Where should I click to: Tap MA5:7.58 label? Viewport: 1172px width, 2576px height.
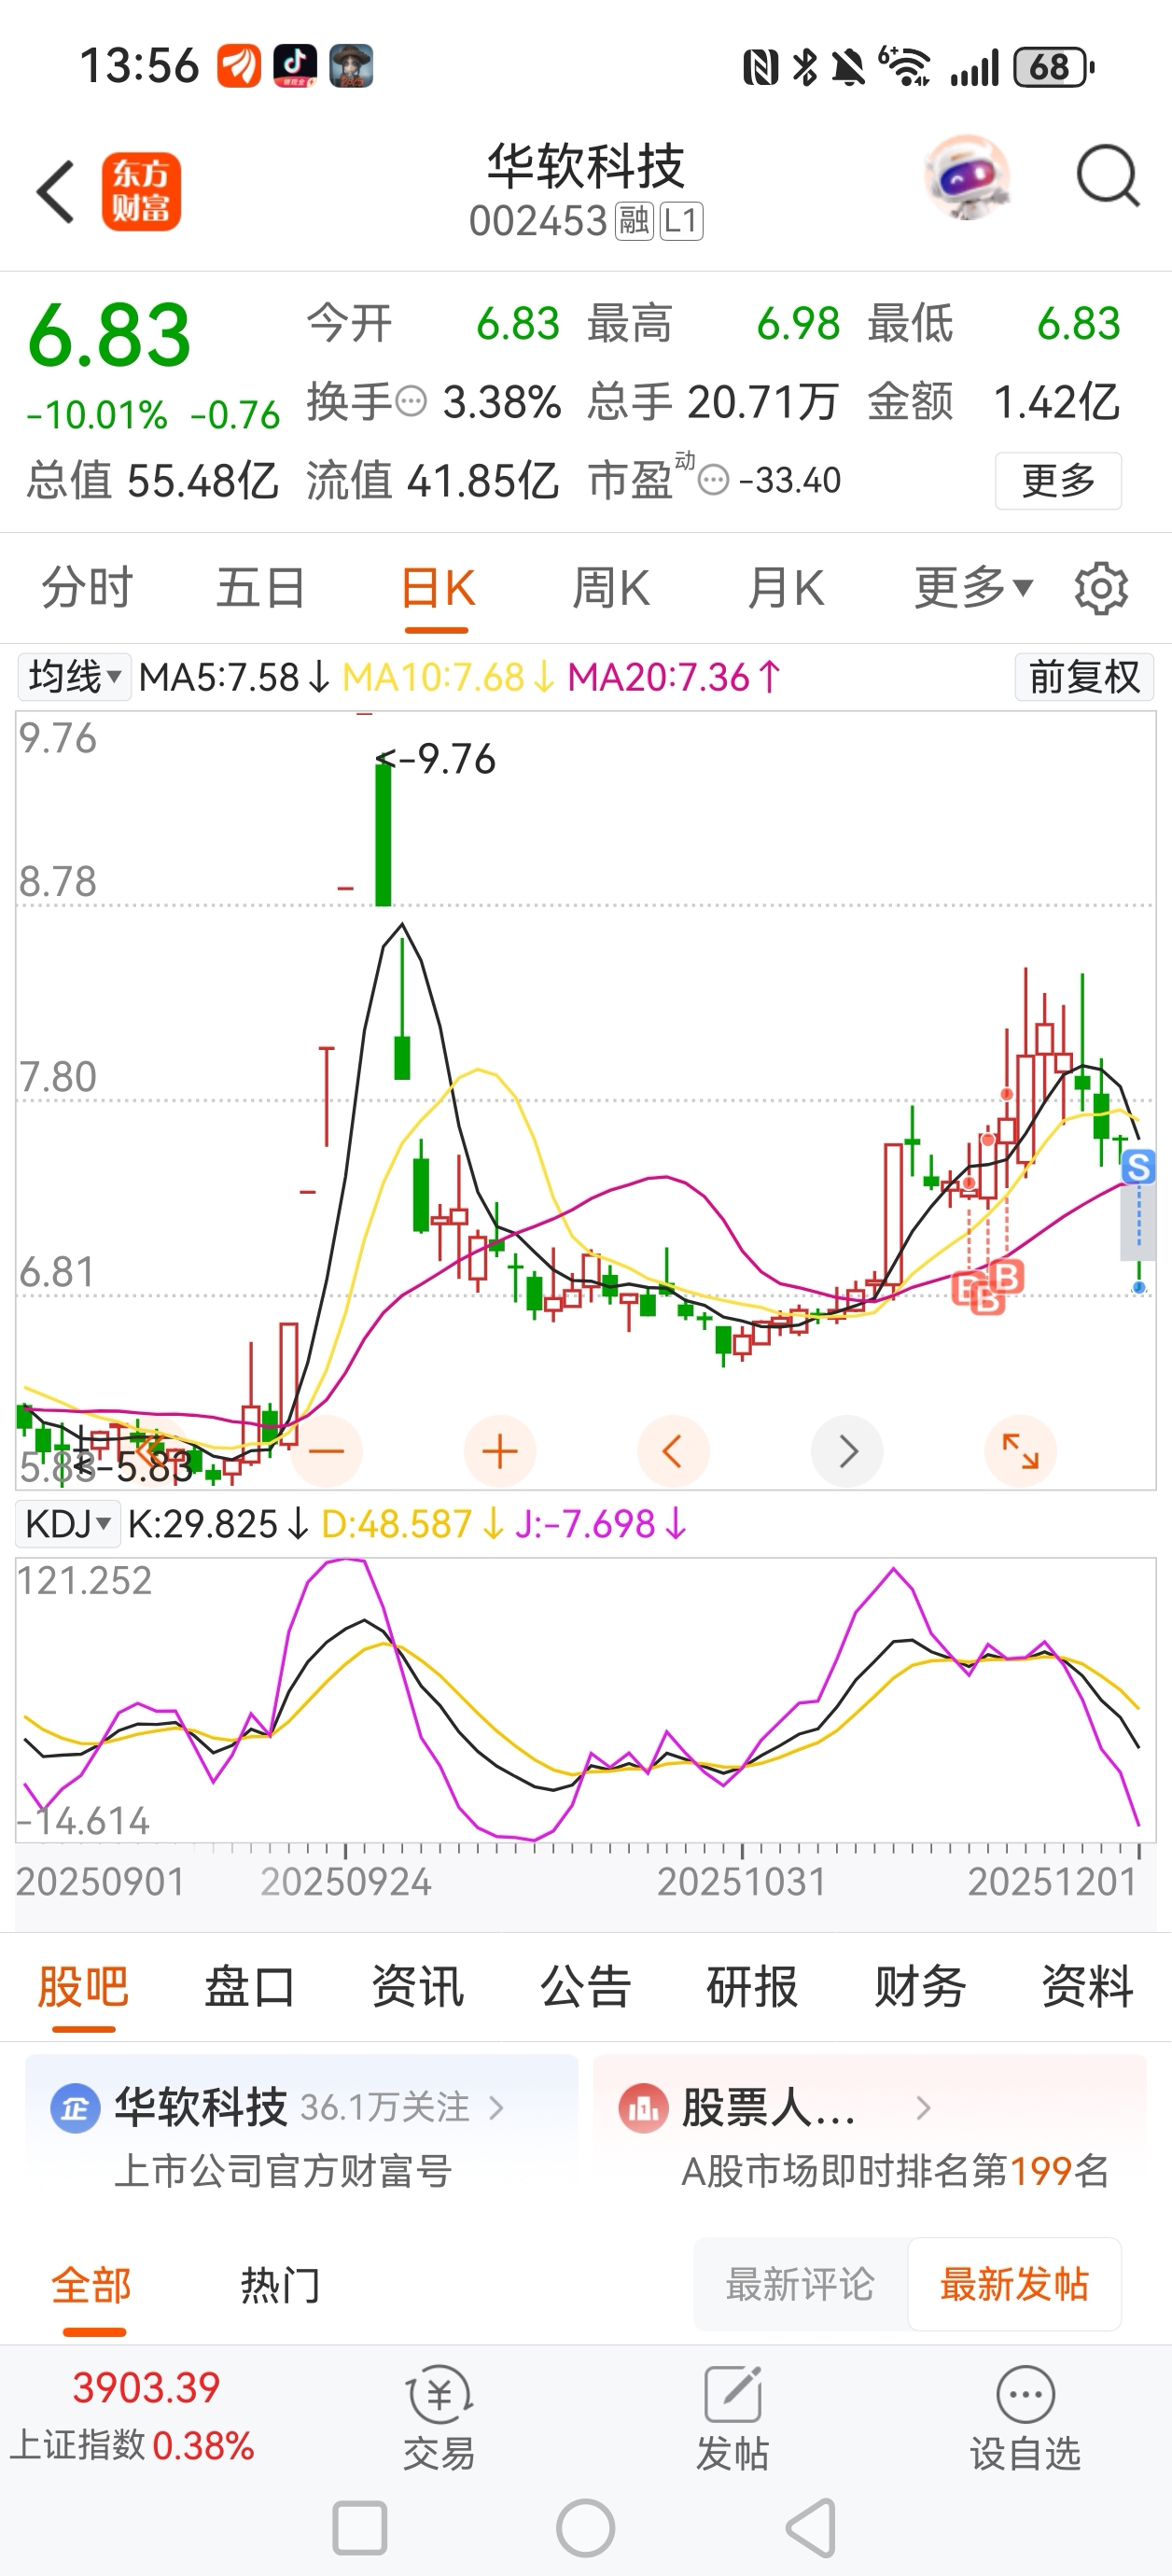pyautogui.click(x=234, y=677)
